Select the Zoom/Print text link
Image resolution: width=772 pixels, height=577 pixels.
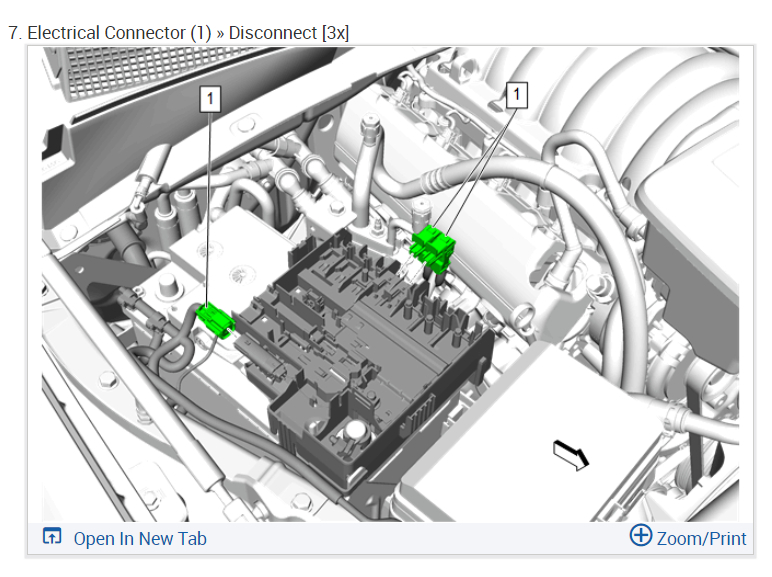coord(702,539)
